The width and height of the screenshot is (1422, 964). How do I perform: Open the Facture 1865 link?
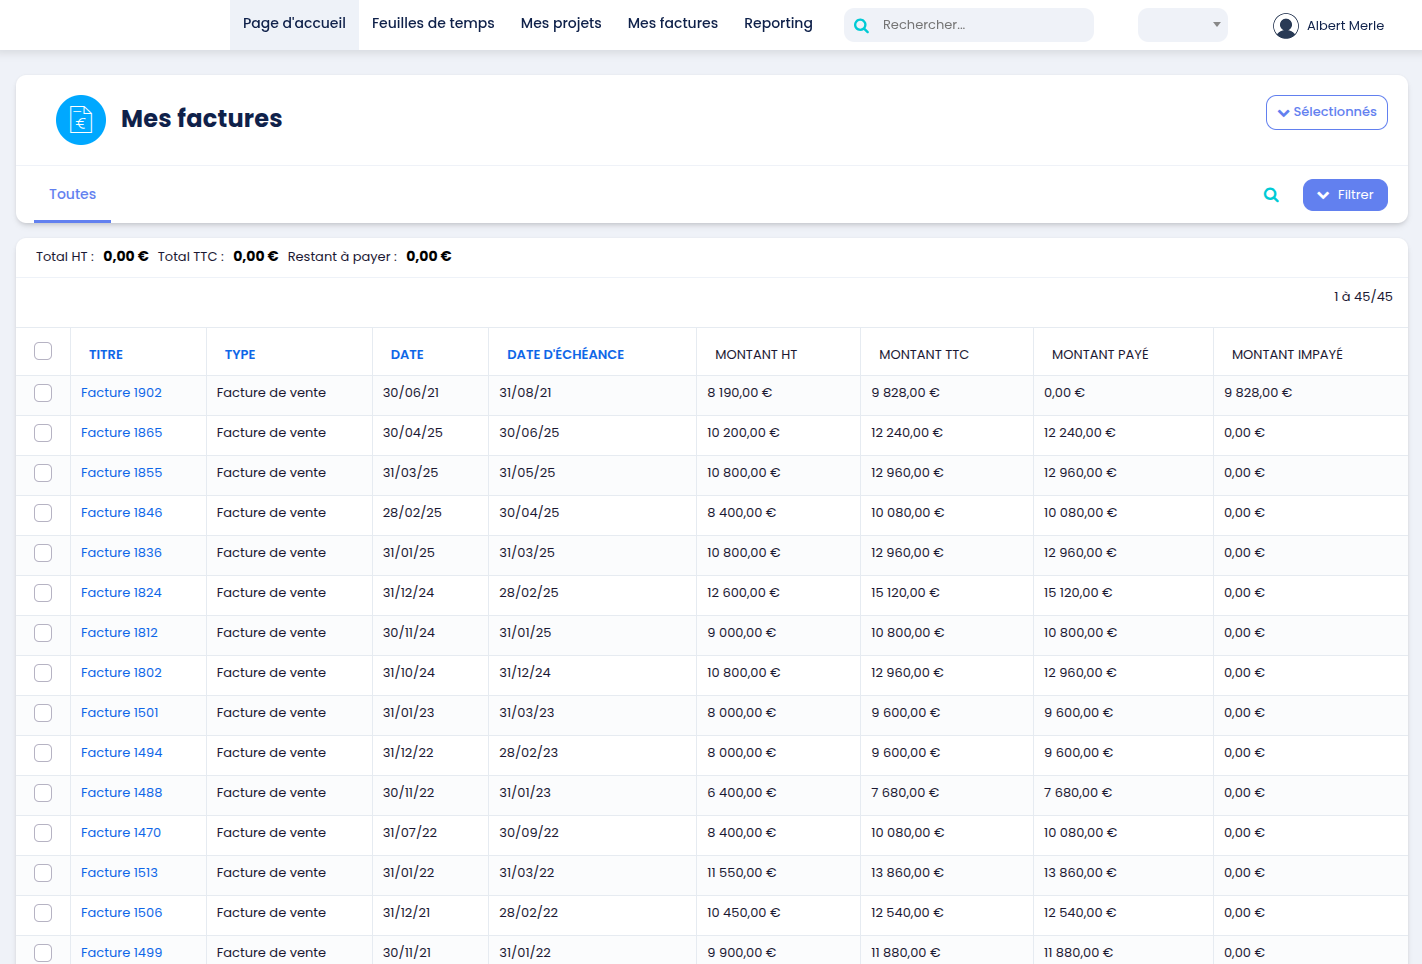point(121,433)
